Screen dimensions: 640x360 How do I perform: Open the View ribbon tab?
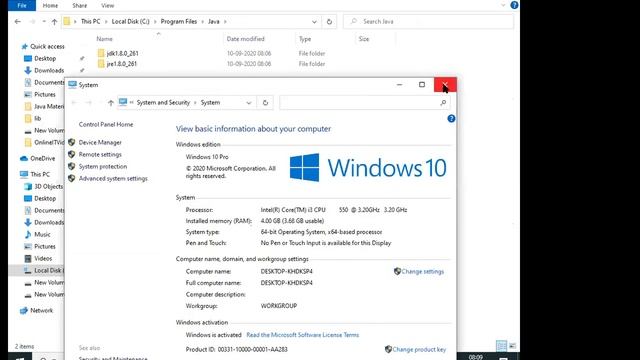[x=108, y=6]
